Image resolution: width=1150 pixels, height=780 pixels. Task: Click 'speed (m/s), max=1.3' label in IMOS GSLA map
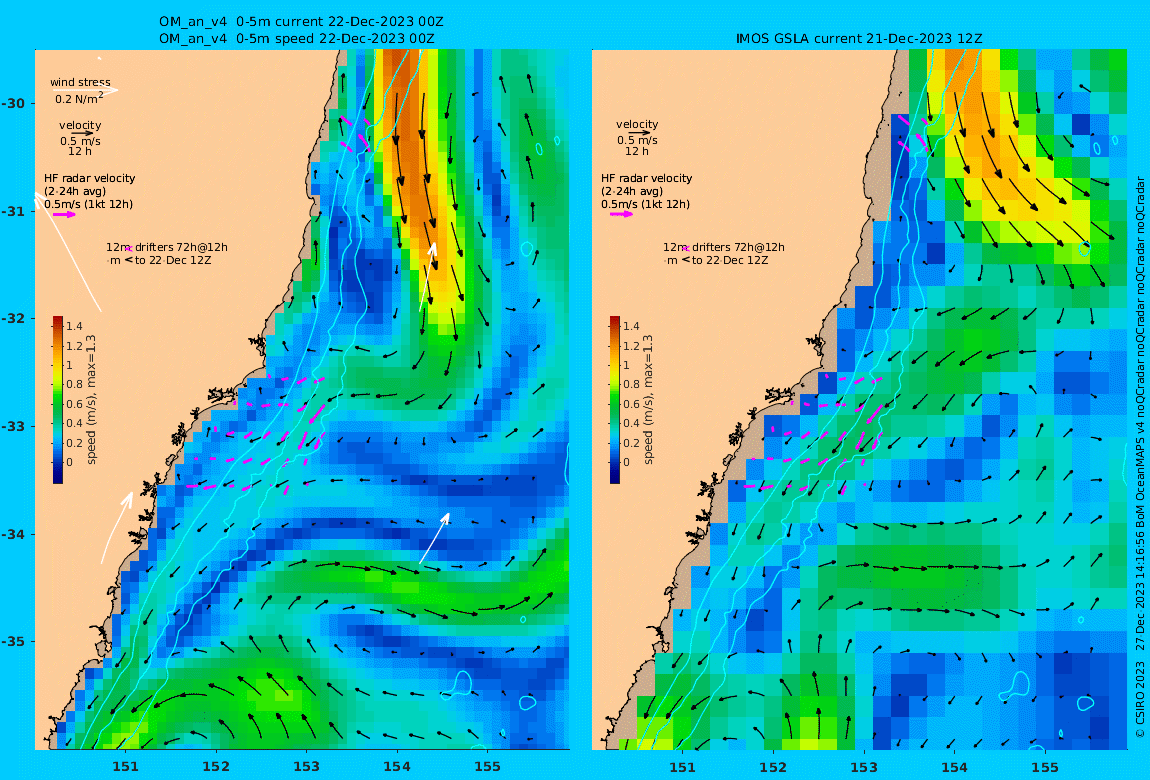[648, 400]
